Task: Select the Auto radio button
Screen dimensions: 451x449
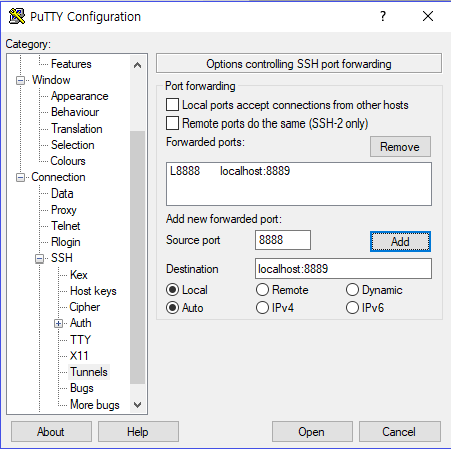Action: pyautogui.click(x=172, y=307)
